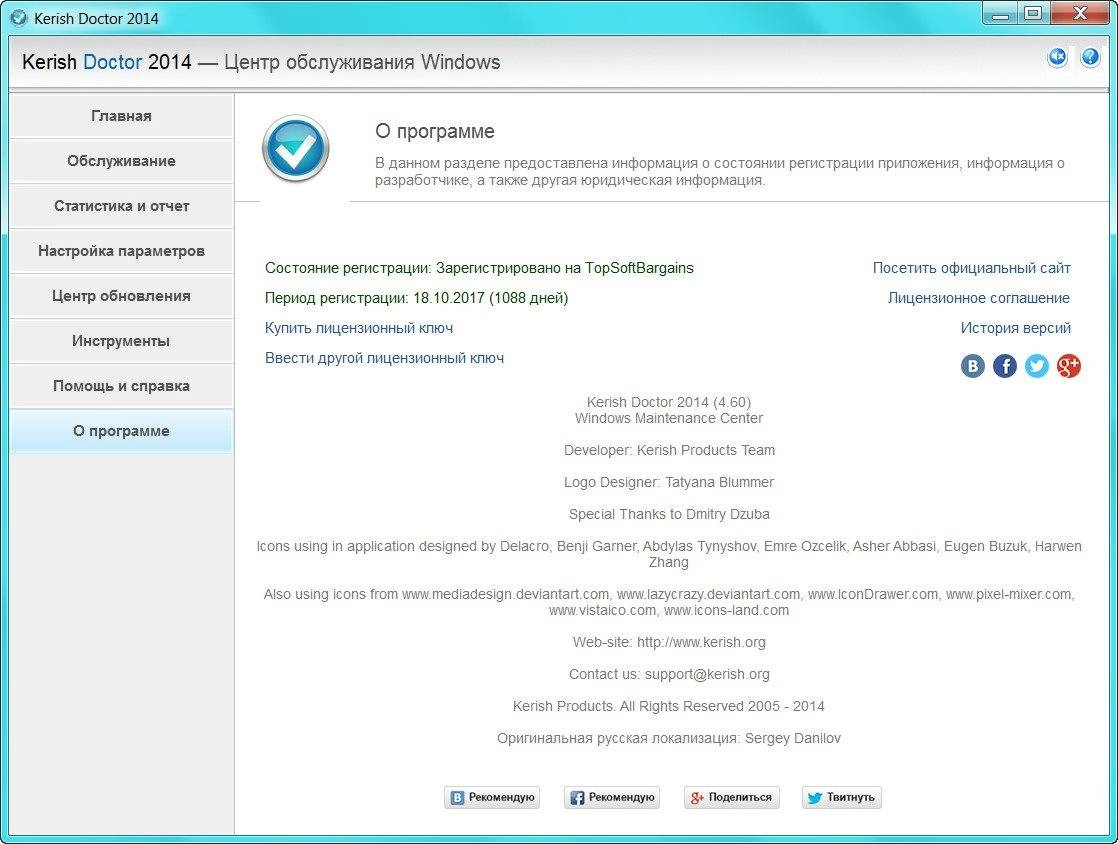Minimize the Kerish Doctor window
The height and width of the screenshot is (844, 1118).
(x=1001, y=14)
